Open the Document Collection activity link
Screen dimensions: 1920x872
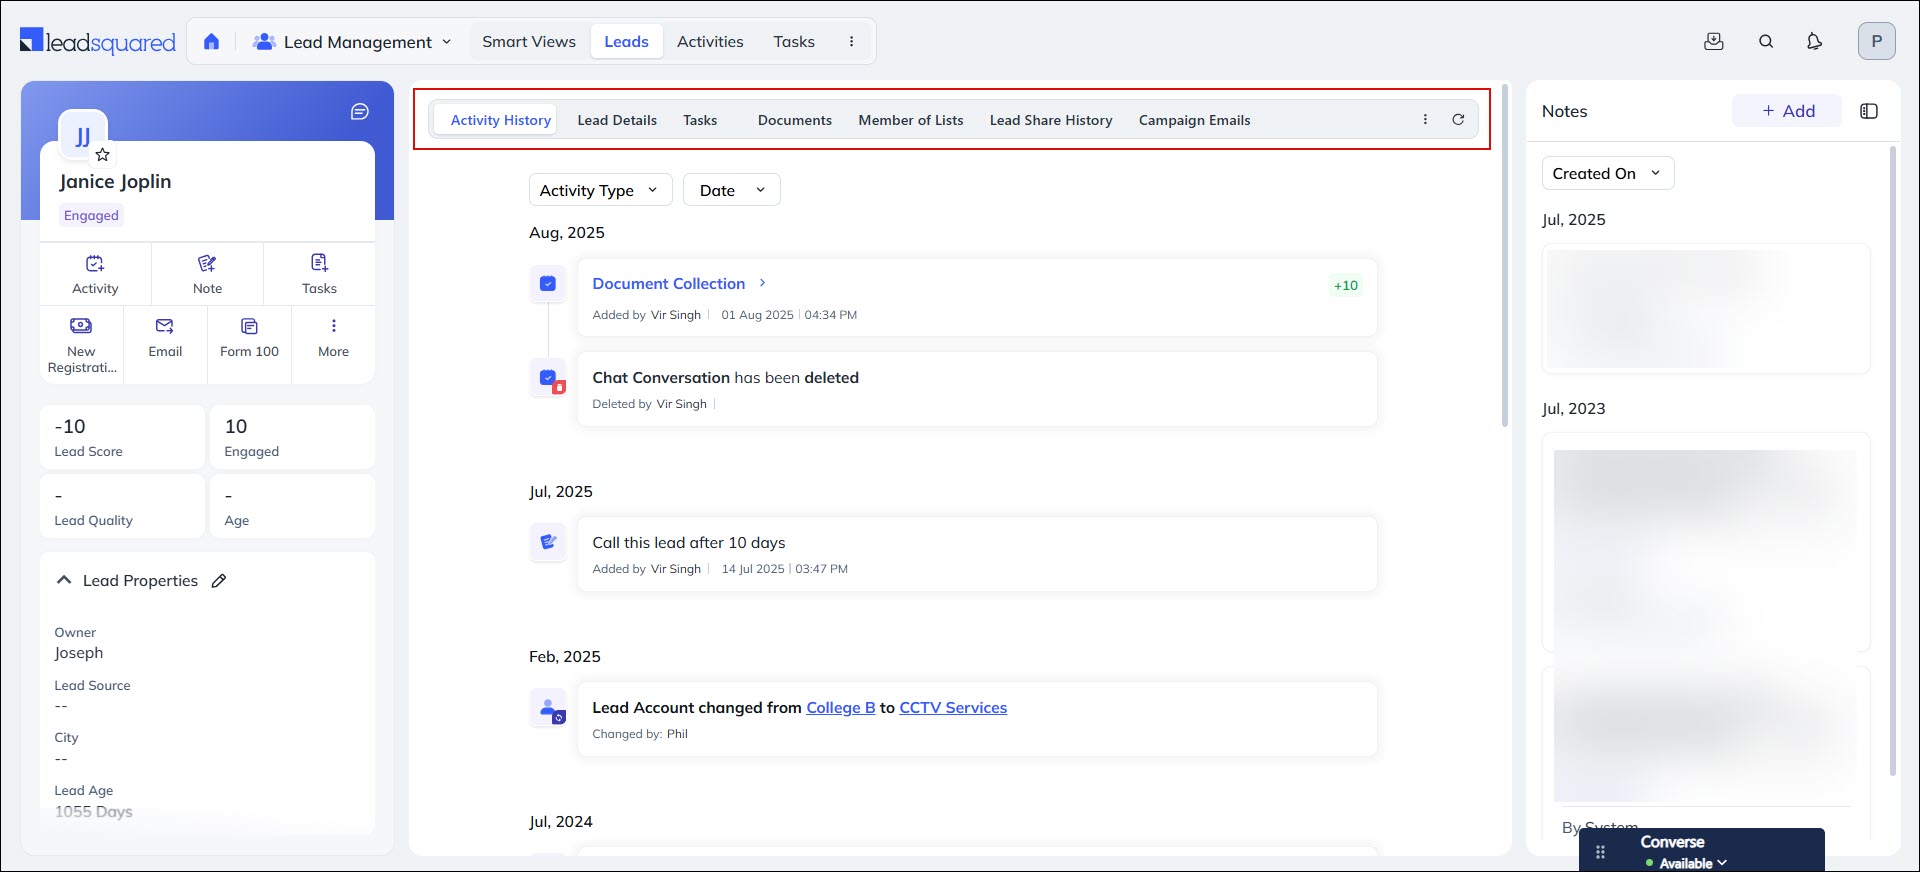tap(668, 284)
